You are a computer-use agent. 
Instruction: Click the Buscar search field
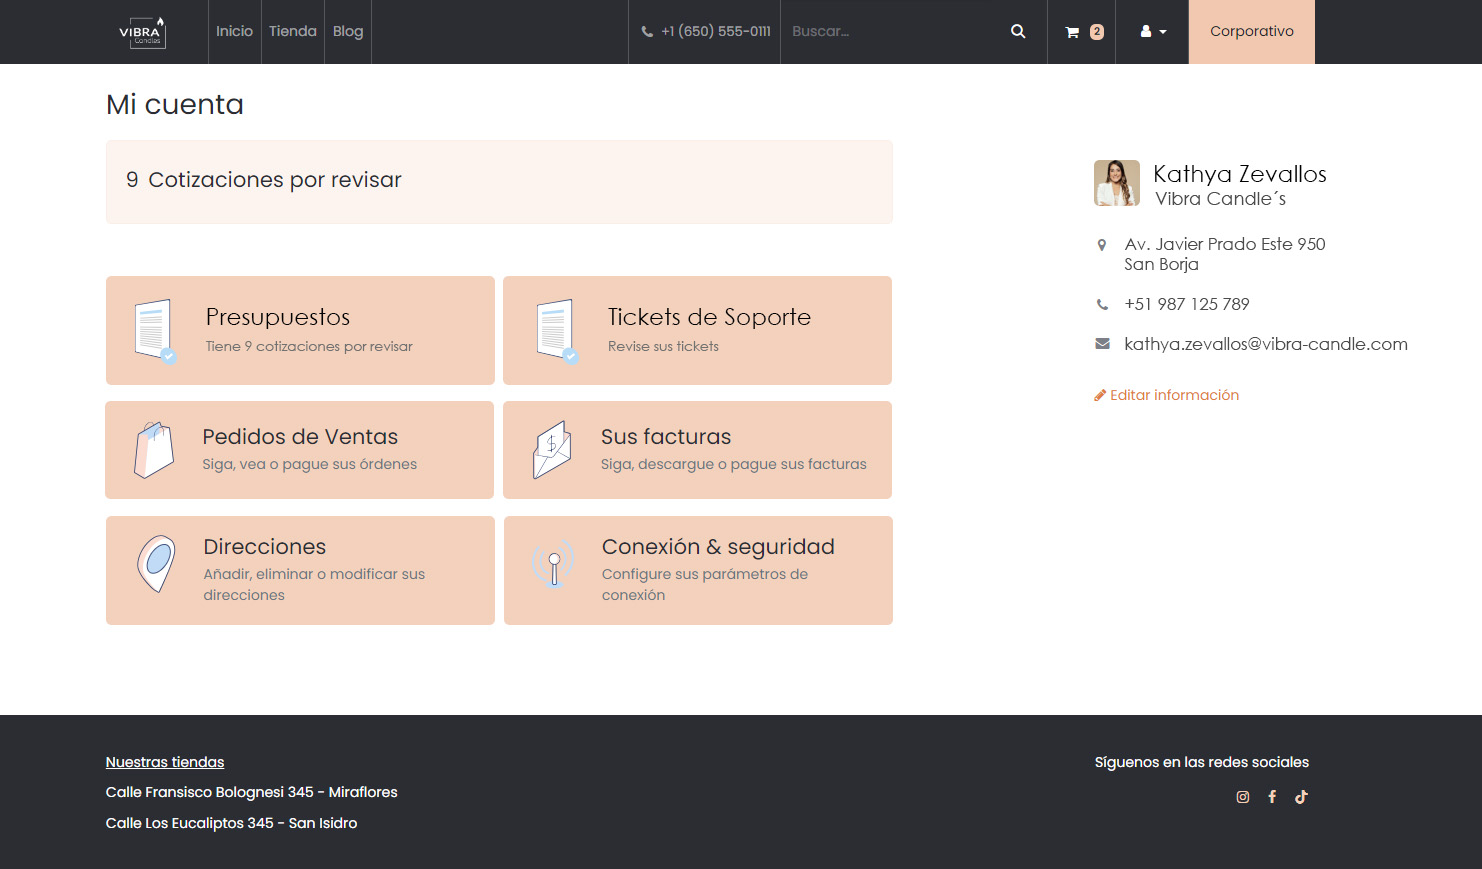coord(890,31)
